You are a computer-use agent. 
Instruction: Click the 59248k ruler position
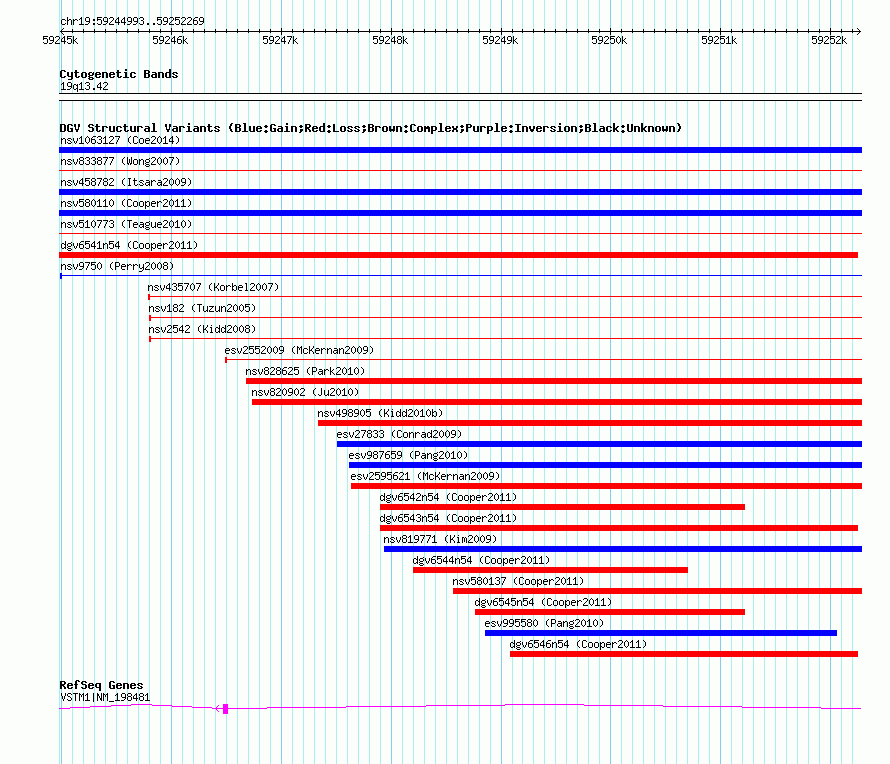point(390,40)
